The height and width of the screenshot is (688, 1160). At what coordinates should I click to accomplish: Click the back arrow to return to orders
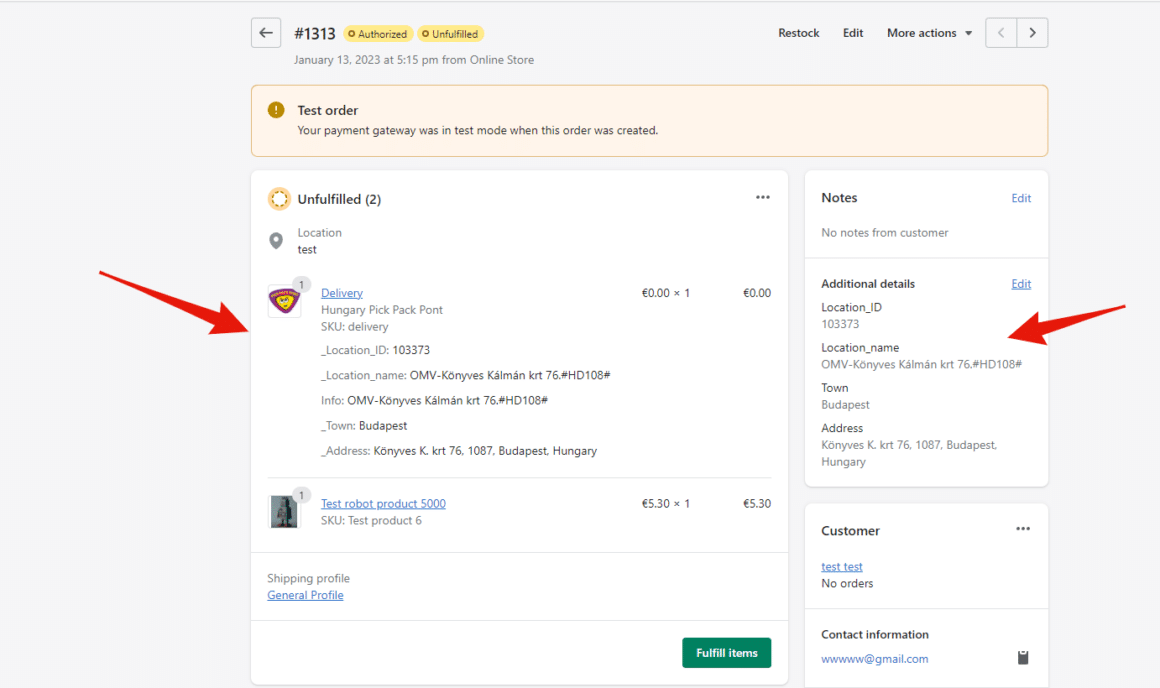pyautogui.click(x=265, y=32)
